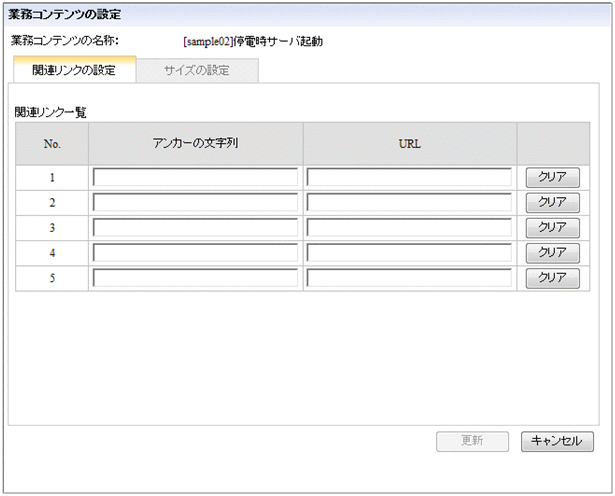Click the anchor text field in row 3

pos(195,227)
